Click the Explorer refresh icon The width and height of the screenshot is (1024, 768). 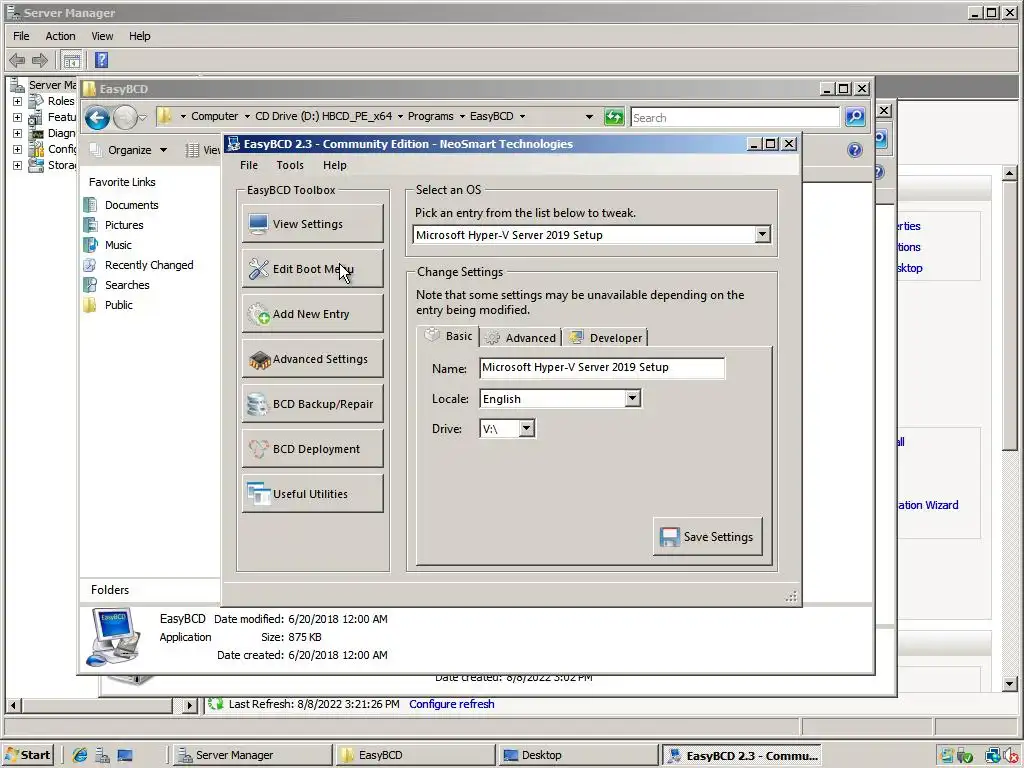(614, 118)
